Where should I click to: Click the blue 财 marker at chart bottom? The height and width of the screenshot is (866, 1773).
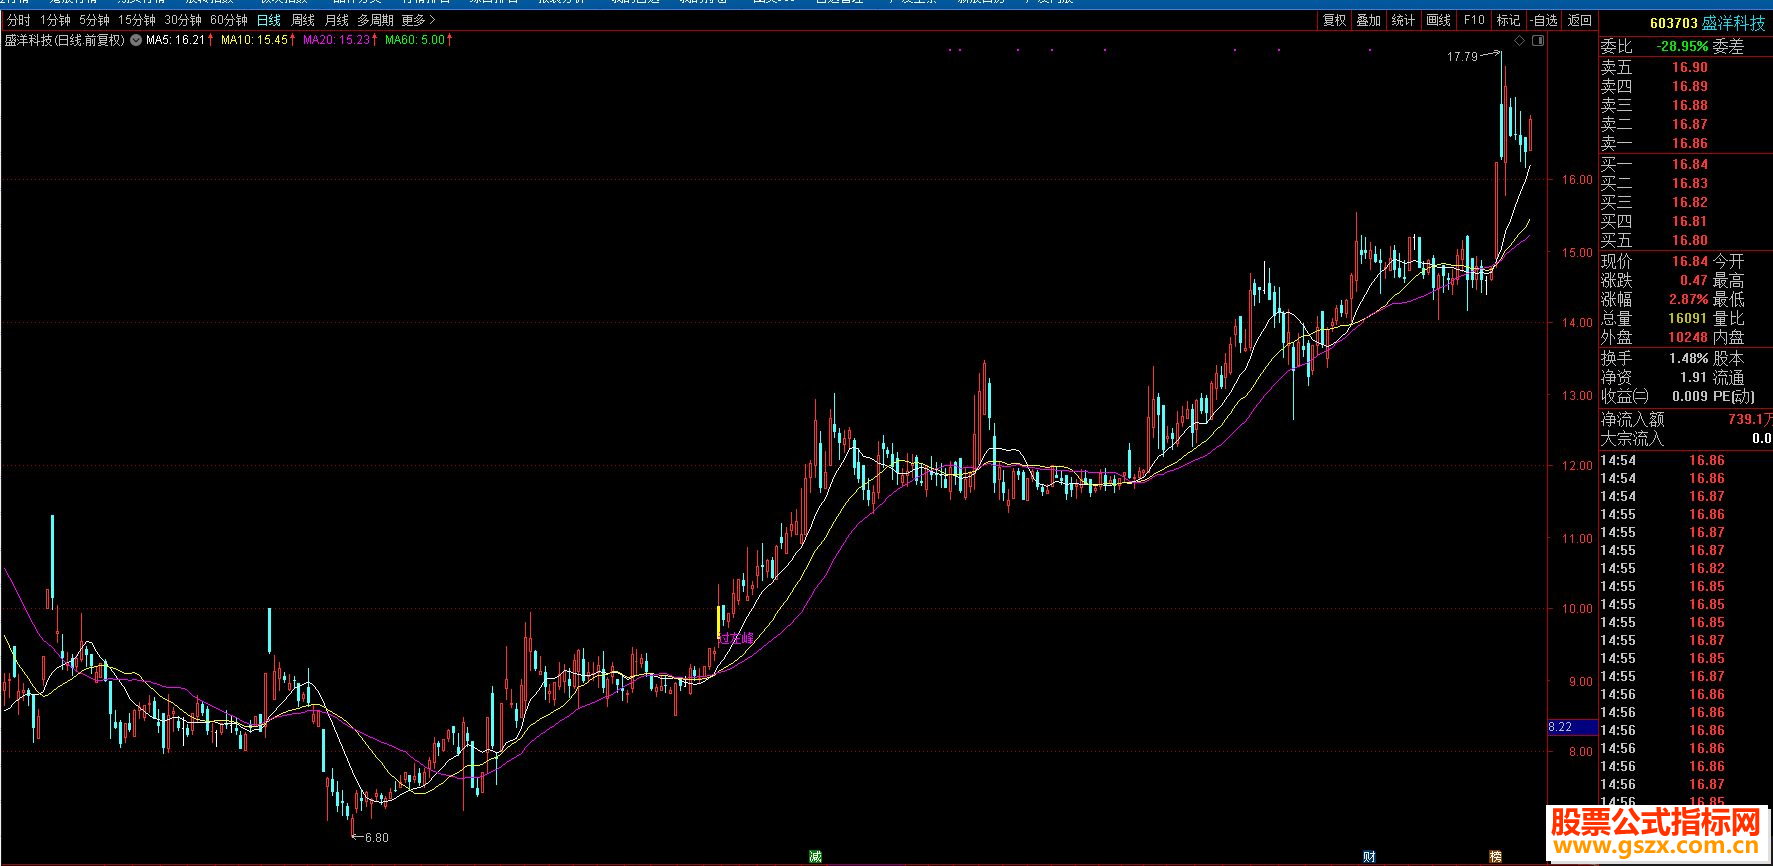(x=1369, y=856)
